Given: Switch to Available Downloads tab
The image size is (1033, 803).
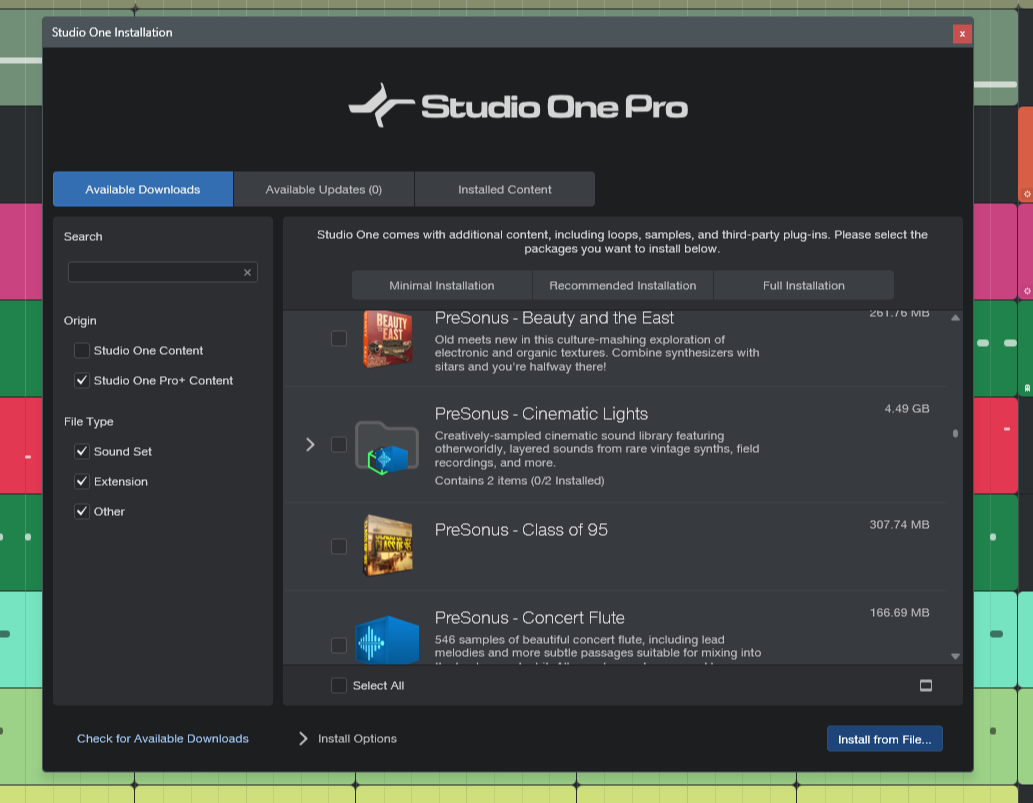Looking at the screenshot, I should [143, 189].
